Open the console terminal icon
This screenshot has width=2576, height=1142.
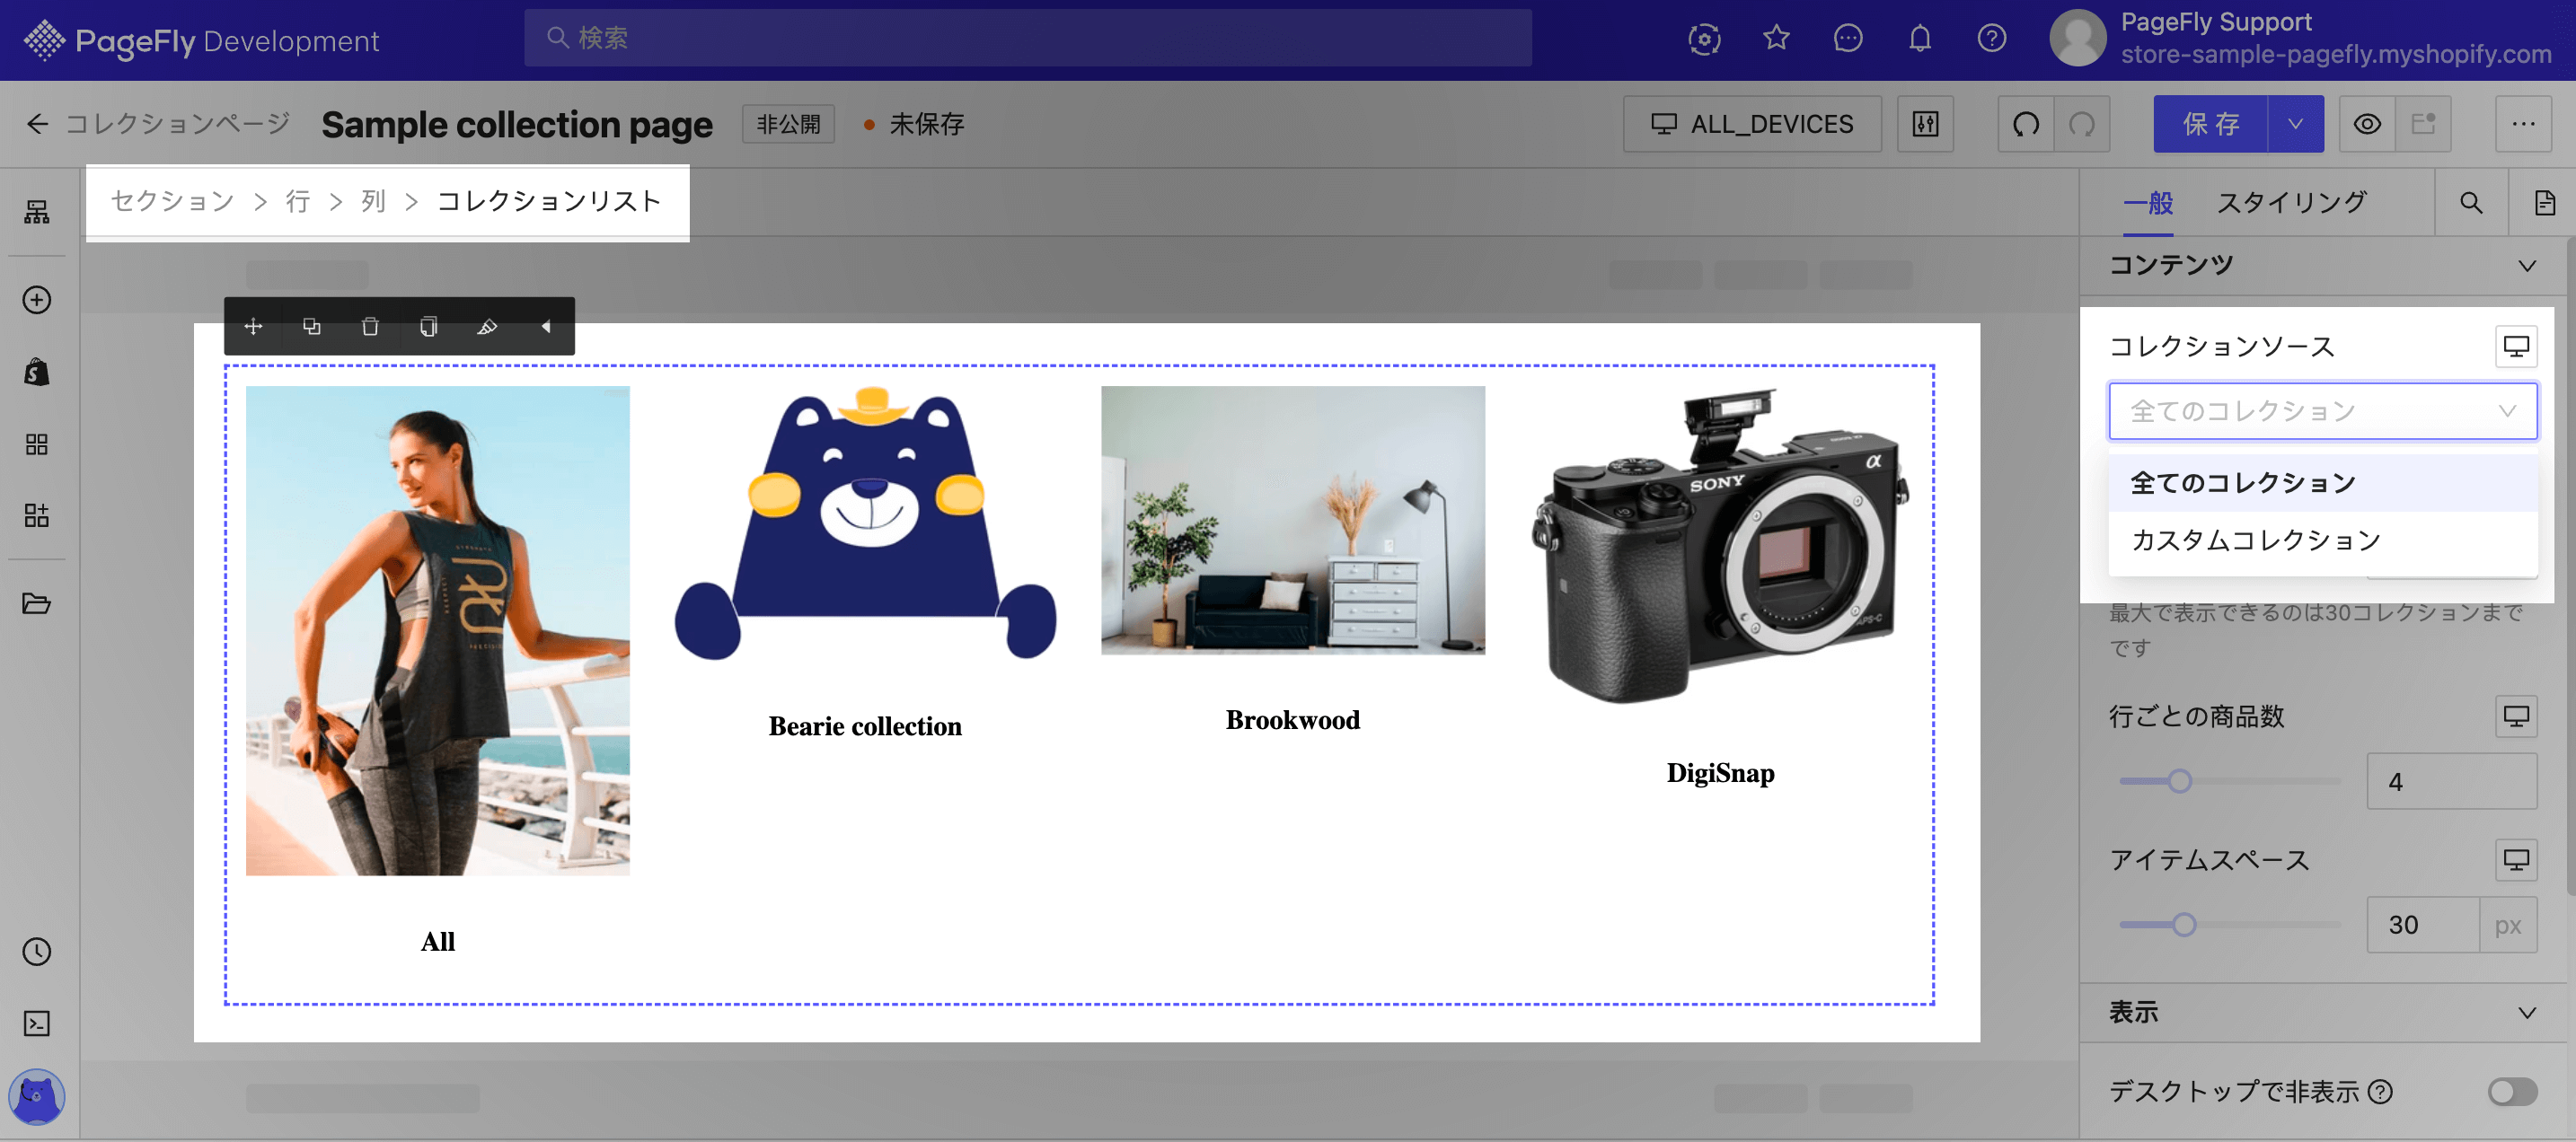37,1023
